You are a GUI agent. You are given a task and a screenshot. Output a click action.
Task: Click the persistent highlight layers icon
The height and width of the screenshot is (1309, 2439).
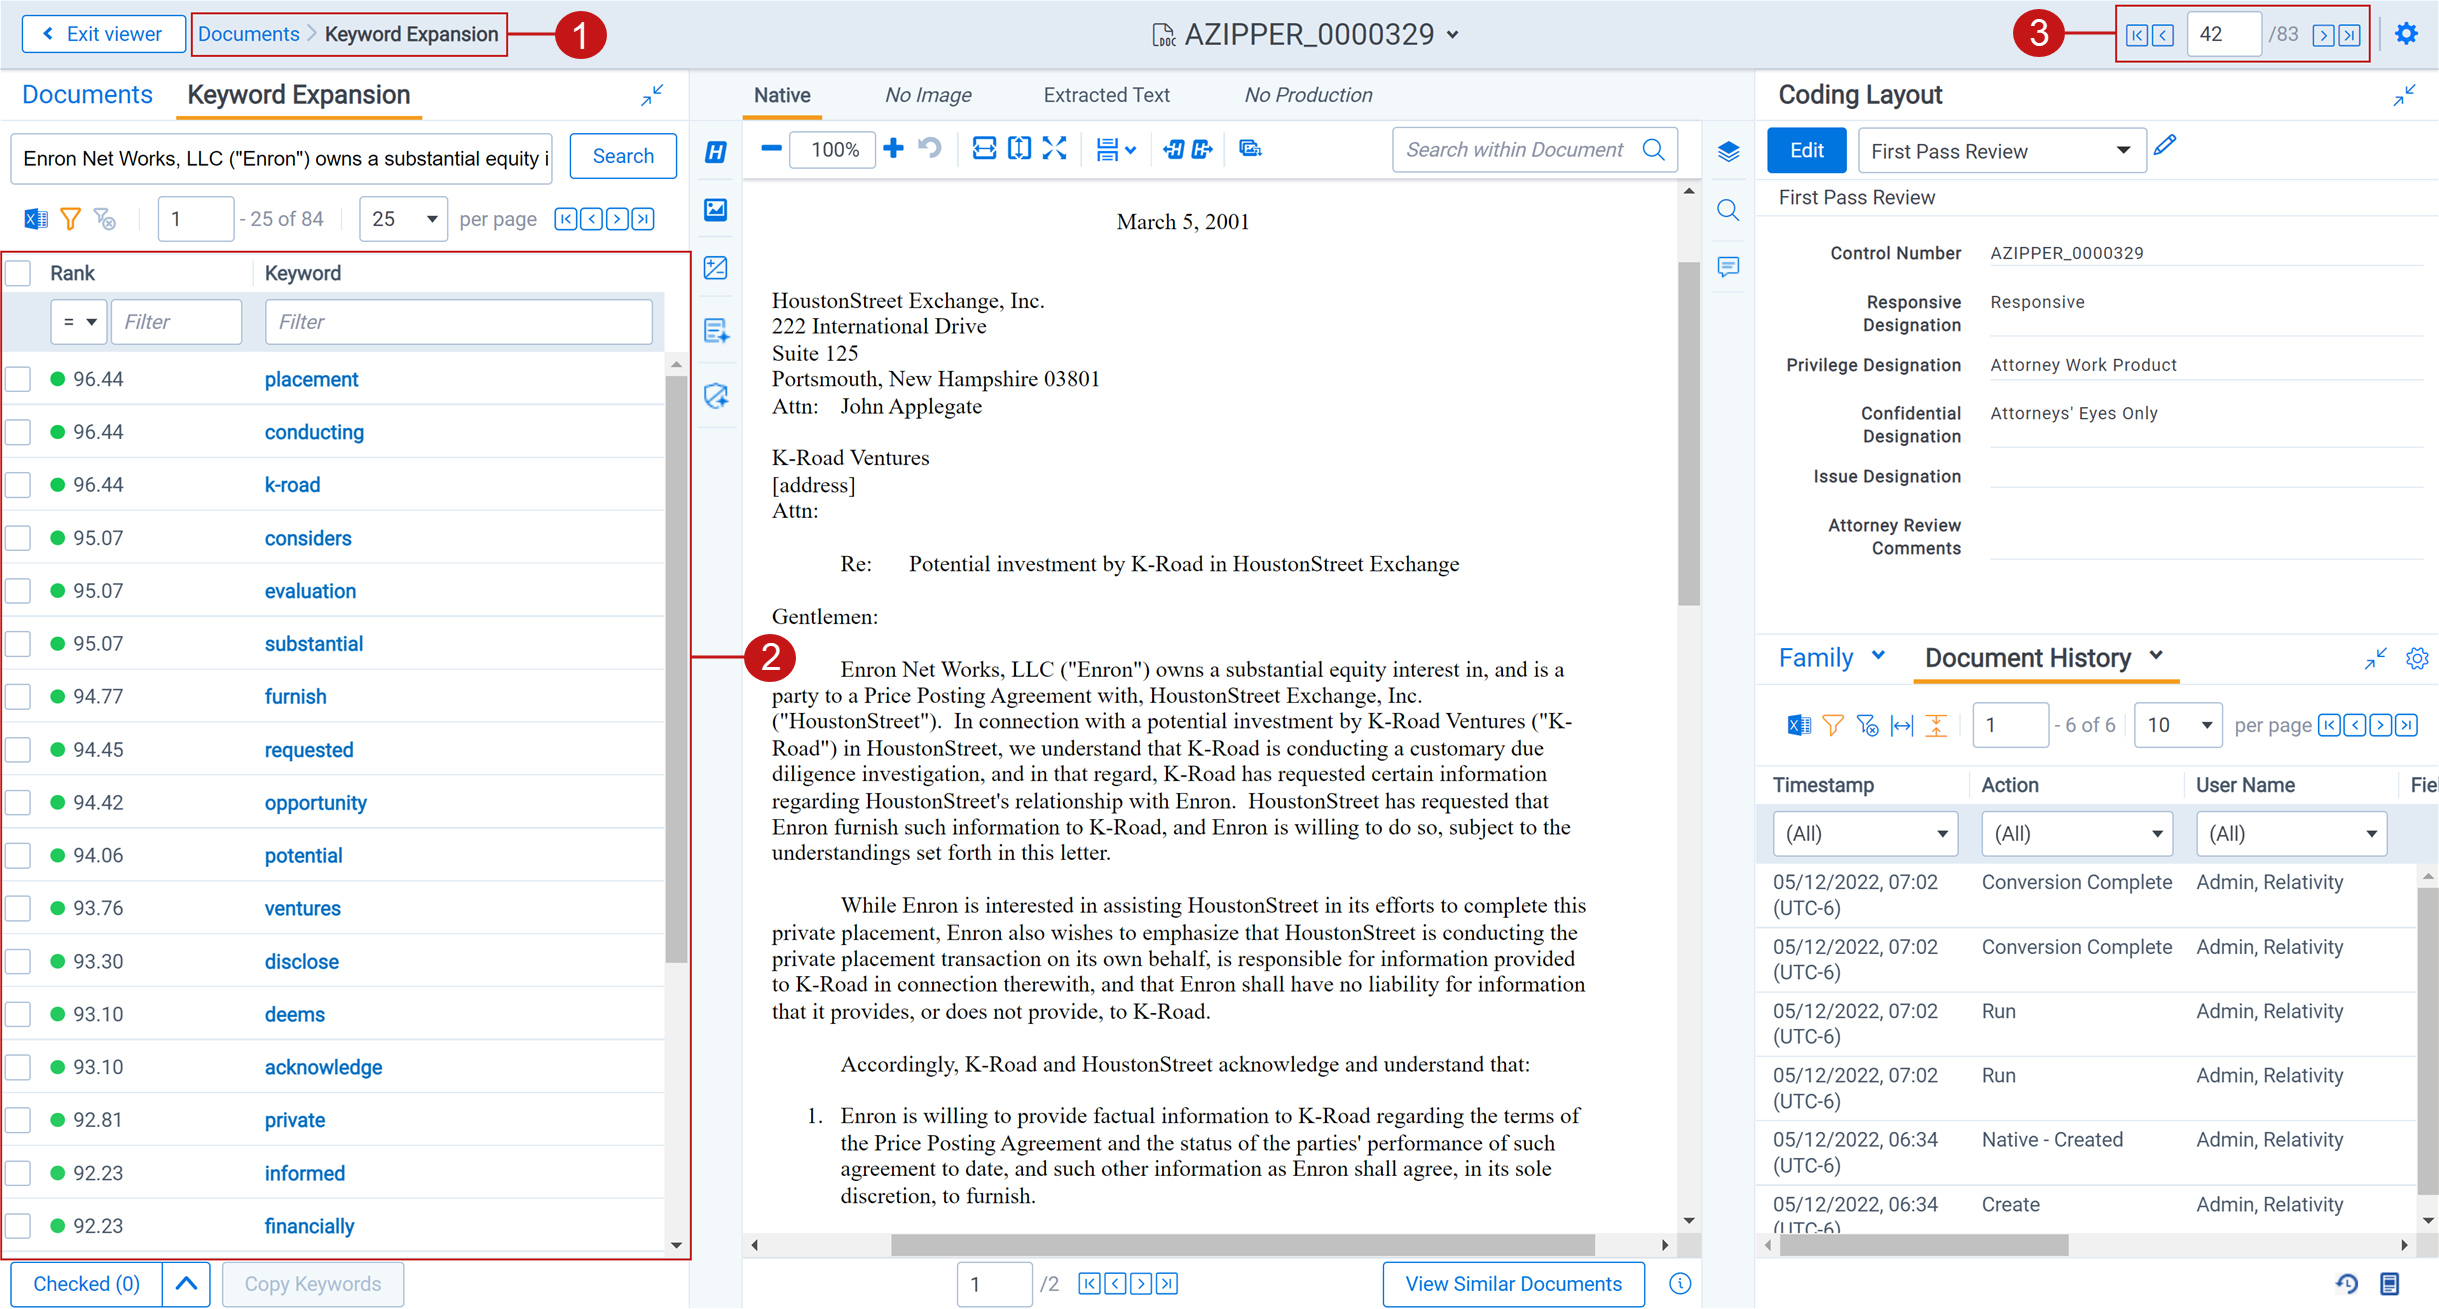tap(1728, 152)
